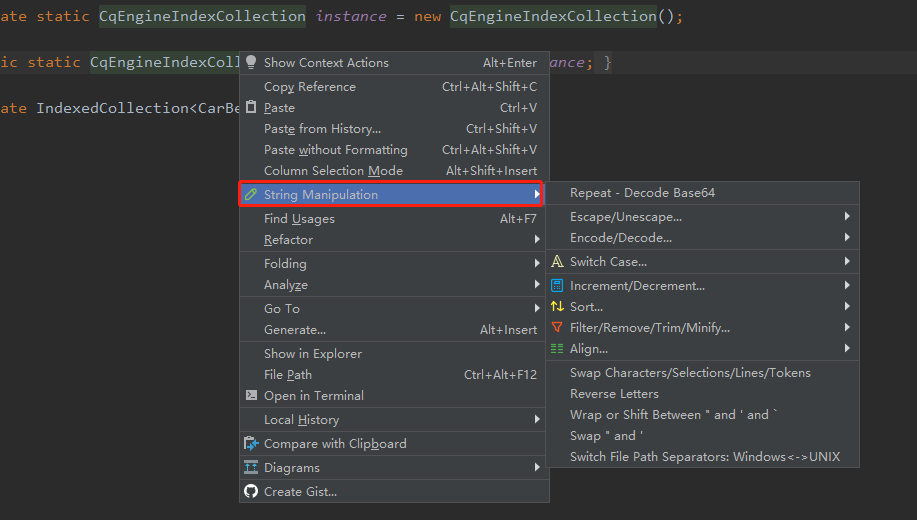
Task: Click the Filter funnel icon
Action: 557,327
